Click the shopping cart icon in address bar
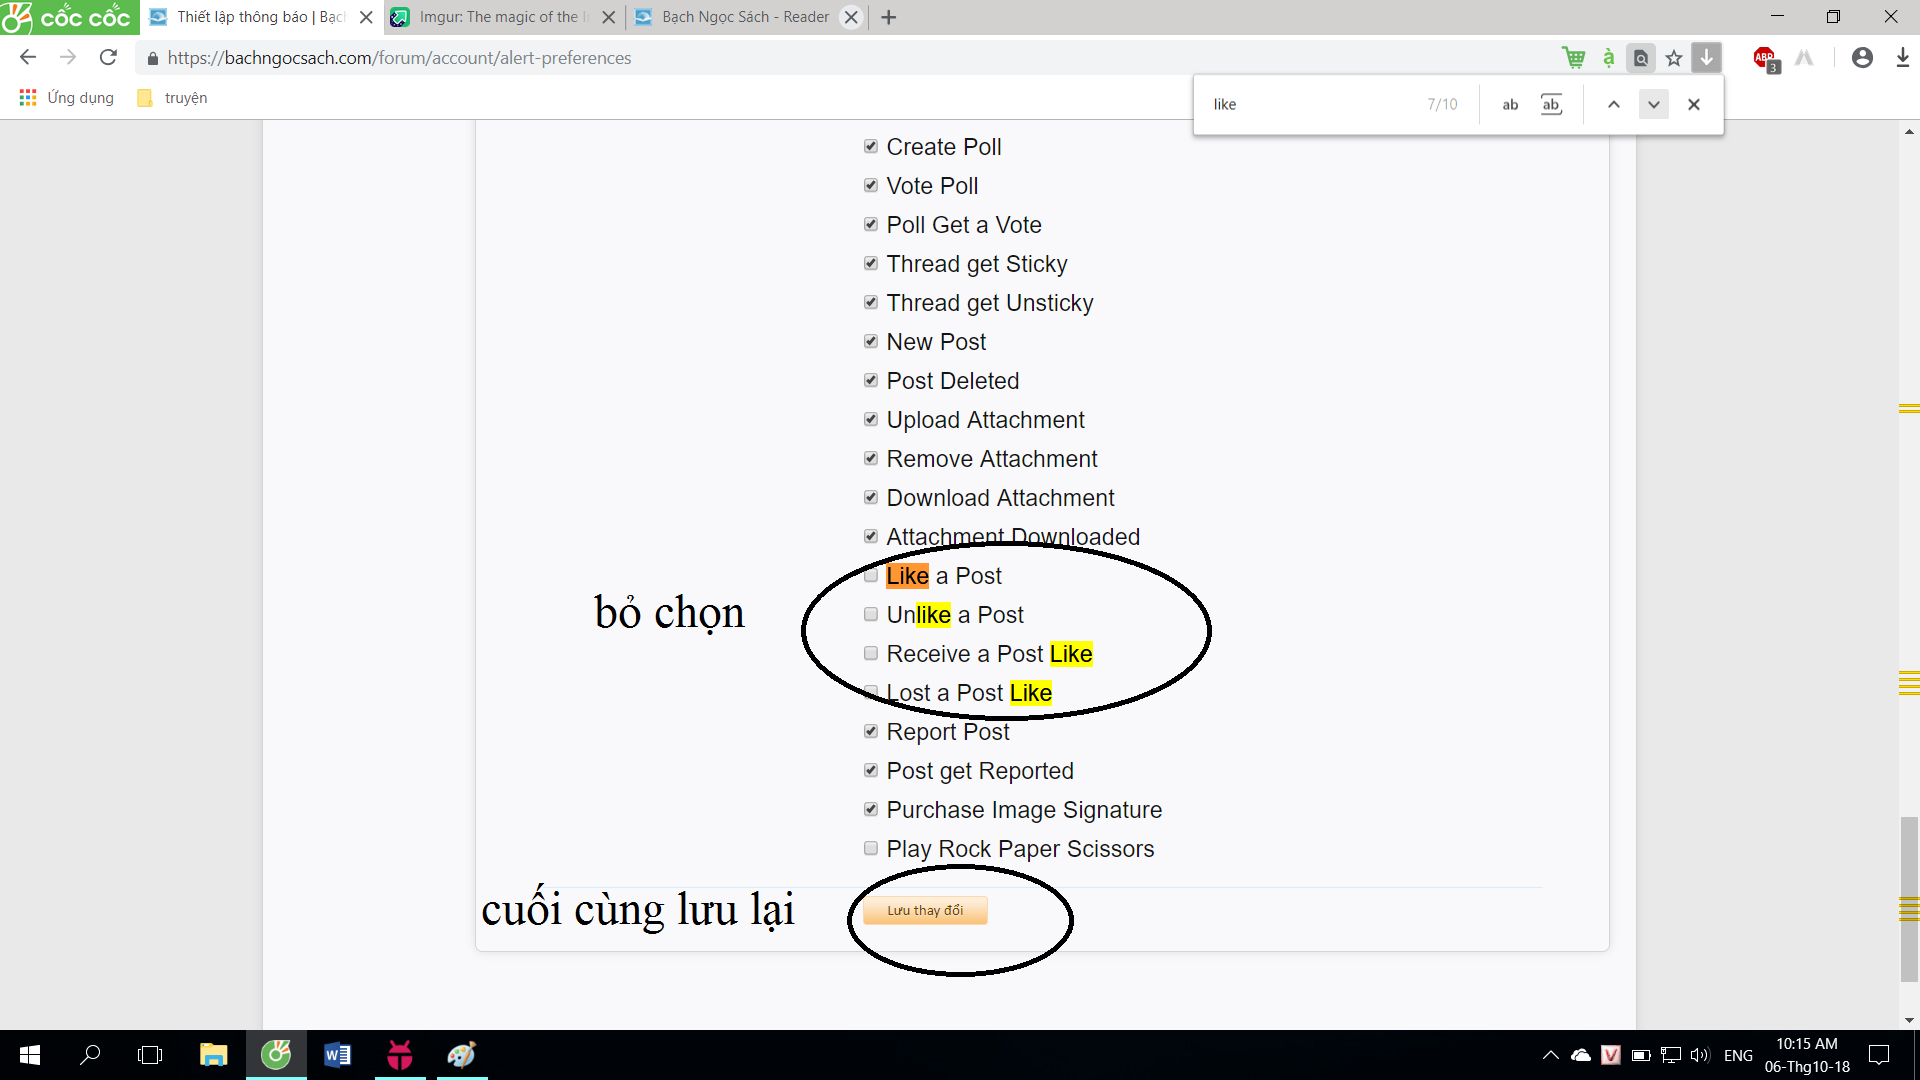The height and width of the screenshot is (1080, 1920). (1573, 58)
